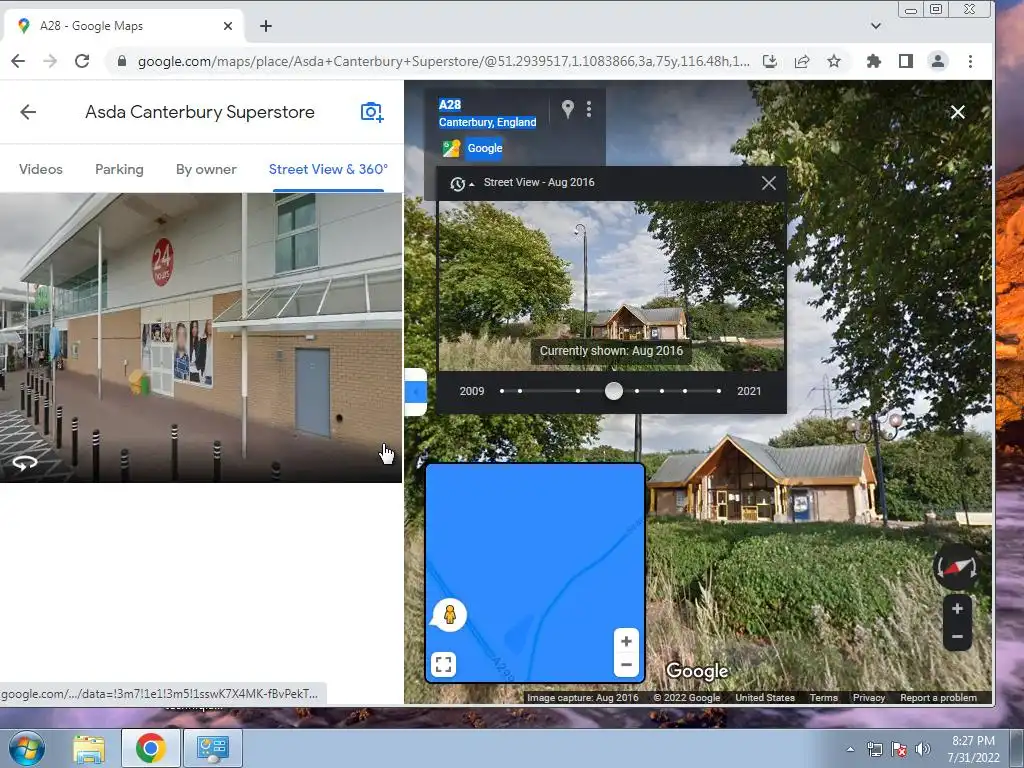Open the Parking tab
Viewport: 1024px width, 768px height.
[x=119, y=169]
